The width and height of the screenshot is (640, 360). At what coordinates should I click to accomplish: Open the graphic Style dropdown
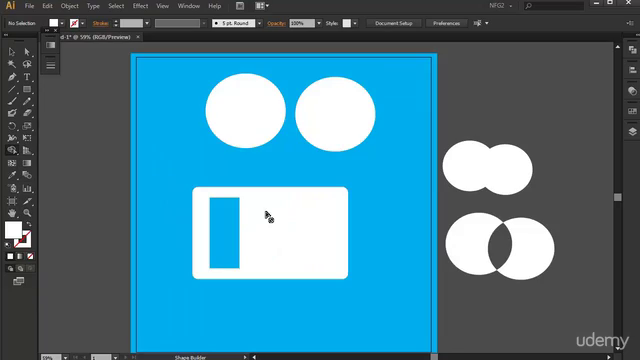pos(355,23)
